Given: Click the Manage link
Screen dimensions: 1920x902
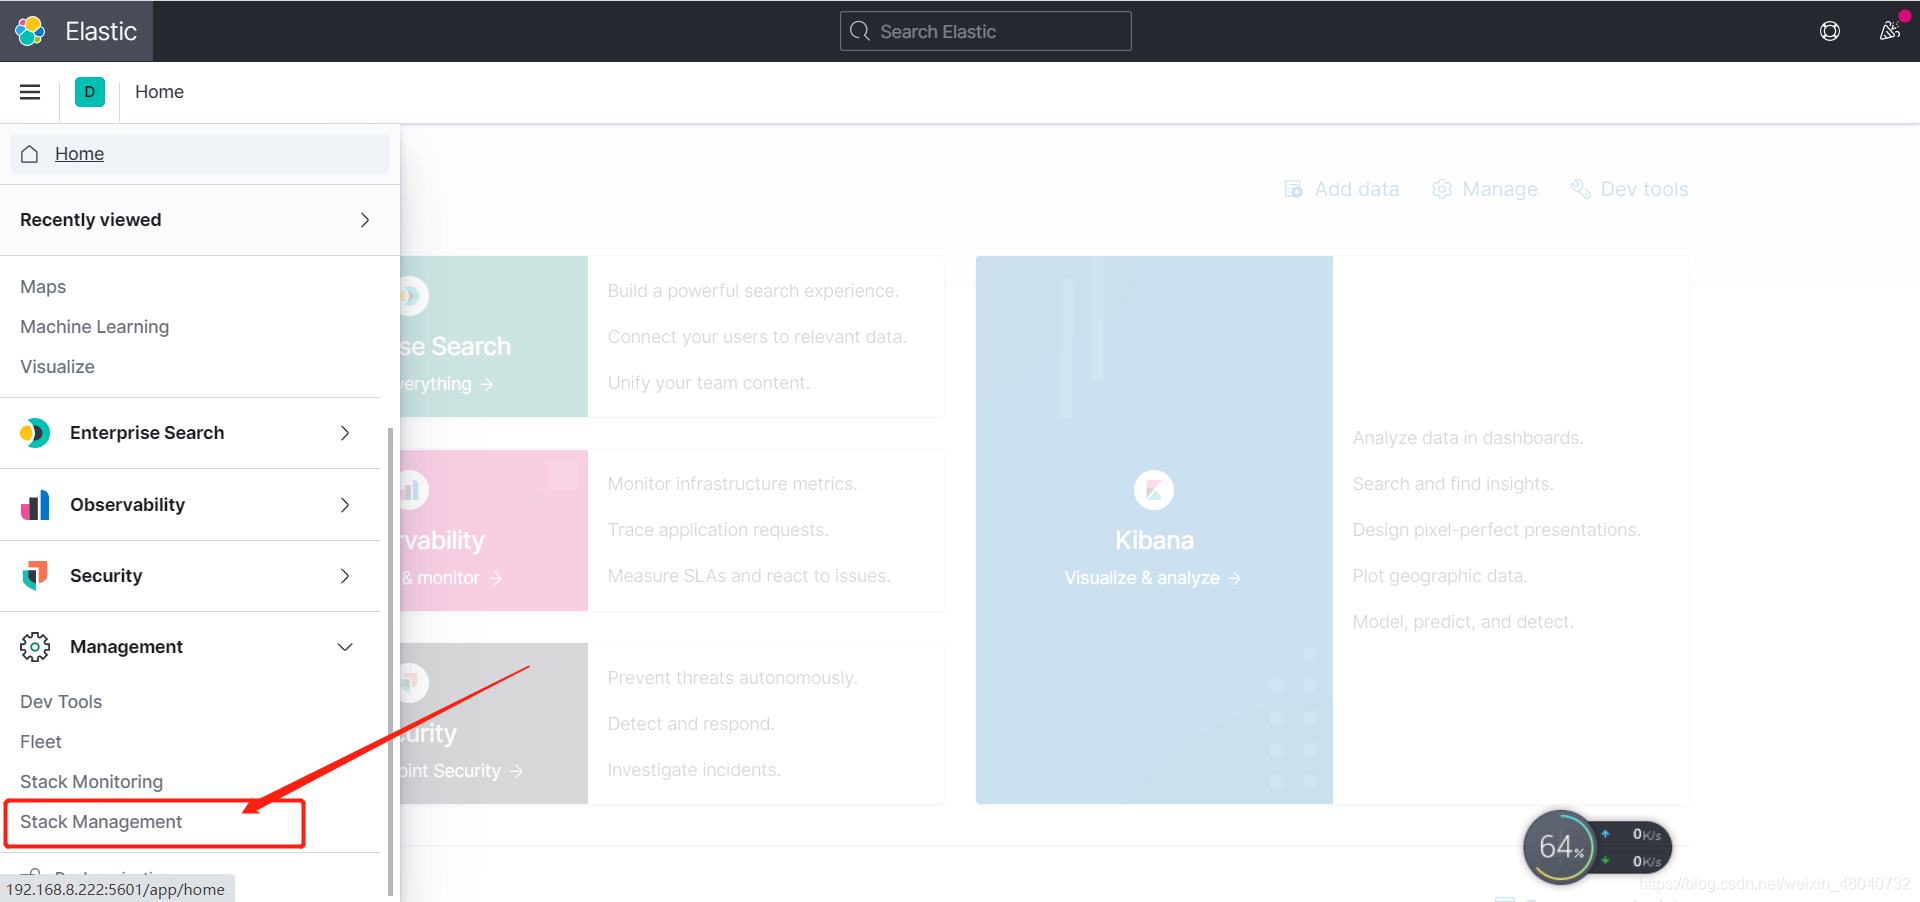Looking at the screenshot, I should pyautogui.click(x=1500, y=189).
